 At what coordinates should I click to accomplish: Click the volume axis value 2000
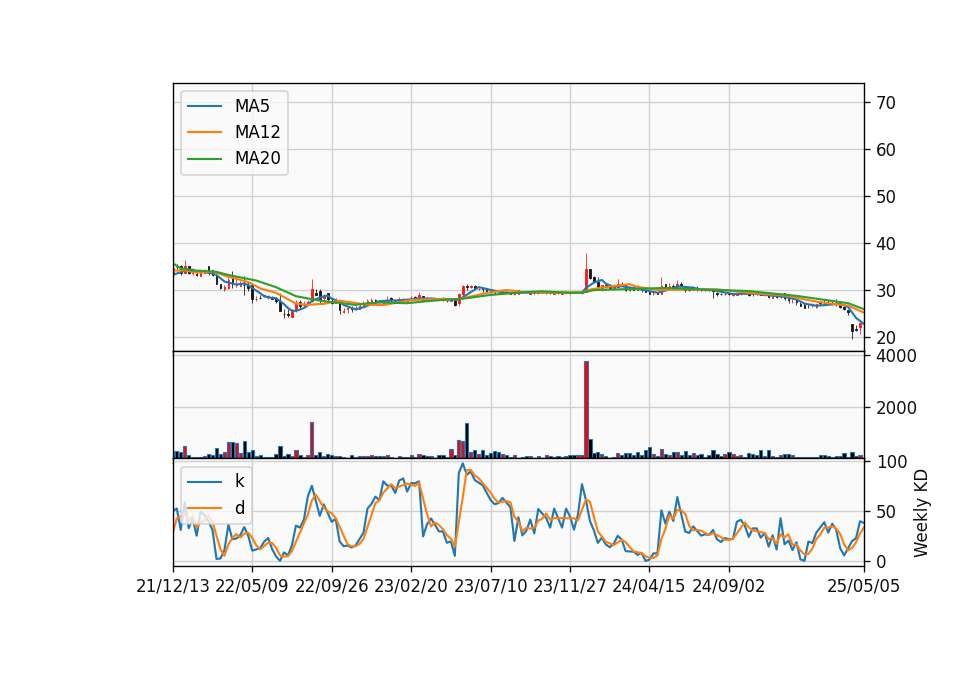(x=896, y=408)
